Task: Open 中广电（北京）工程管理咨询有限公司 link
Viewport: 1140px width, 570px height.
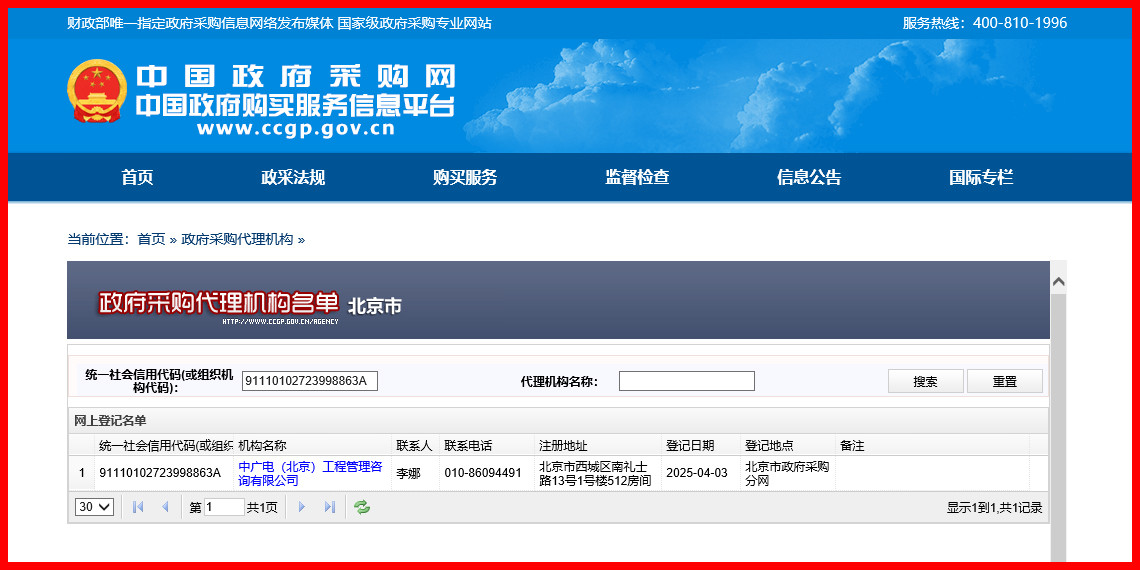Action: (310, 473)
